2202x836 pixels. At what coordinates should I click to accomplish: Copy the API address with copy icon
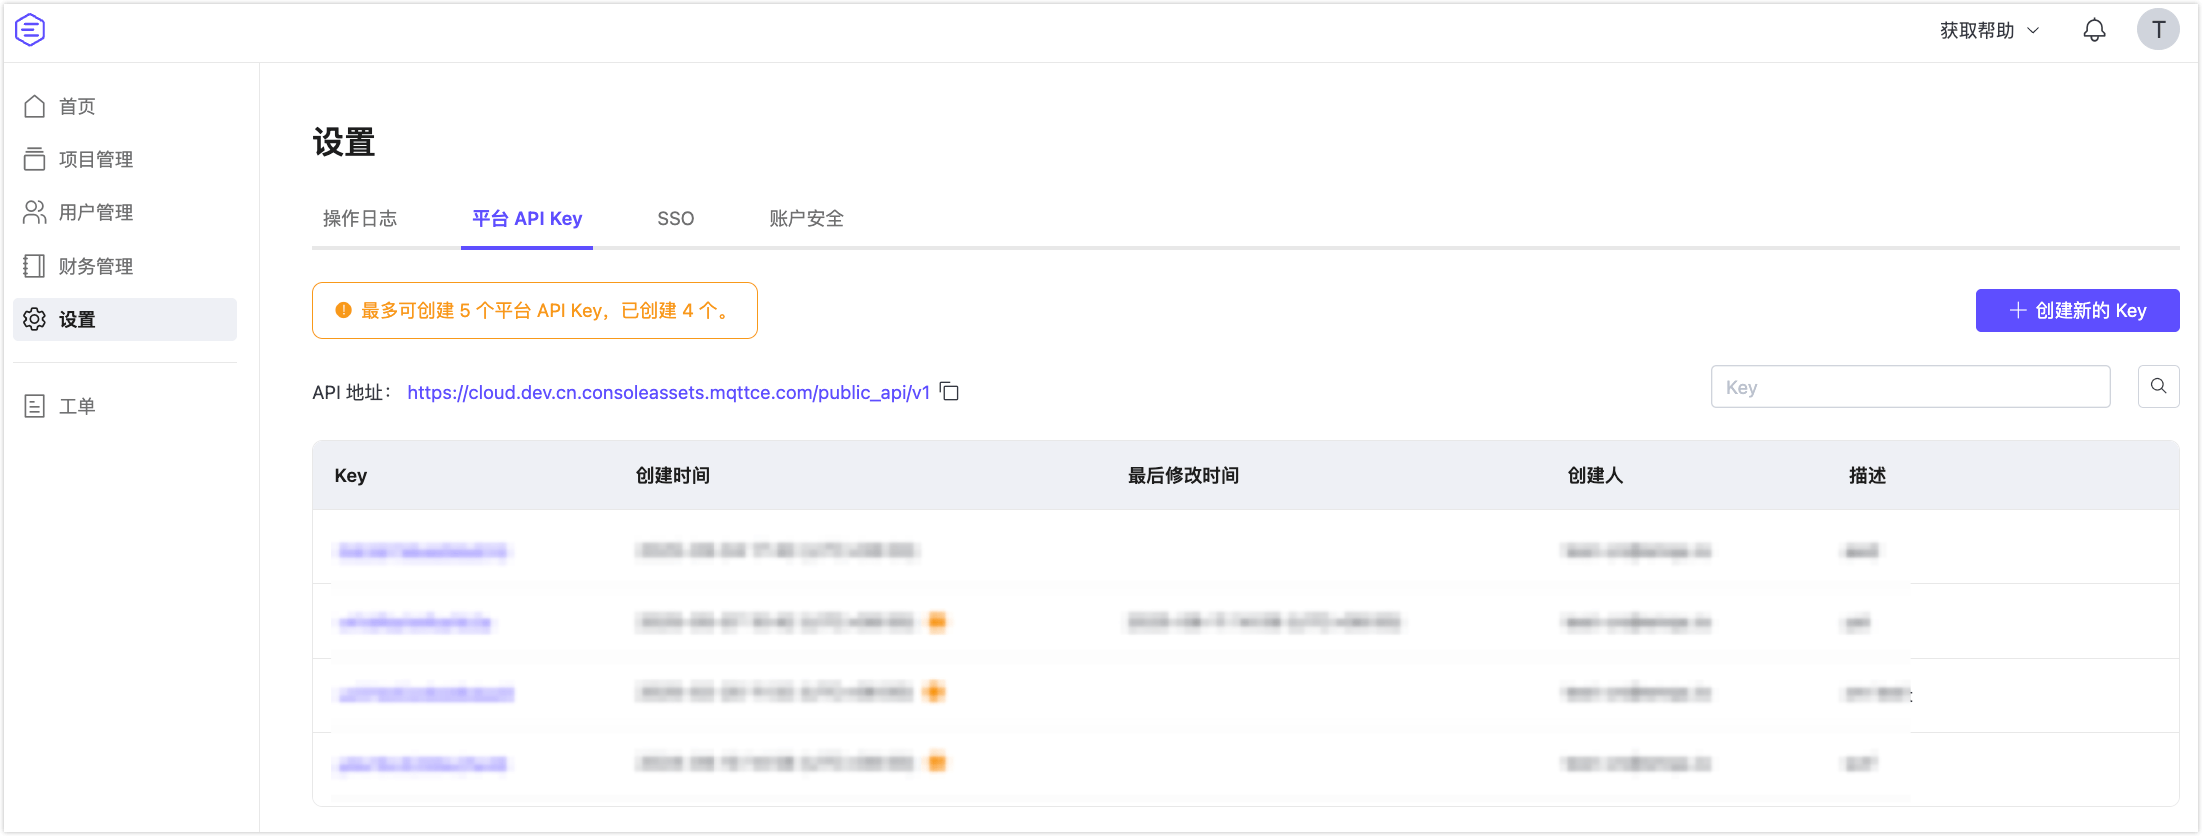click(x=950, y=392)
